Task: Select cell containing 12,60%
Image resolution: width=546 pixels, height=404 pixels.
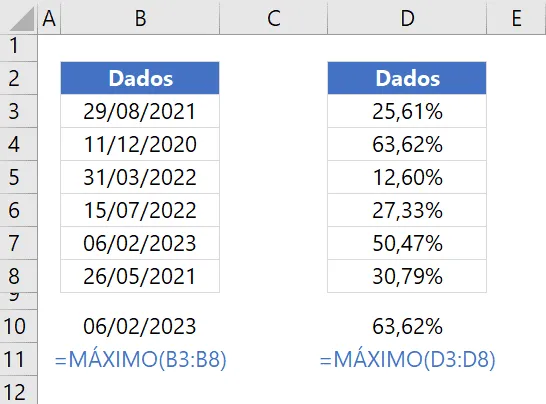Action: click(407, 177)
